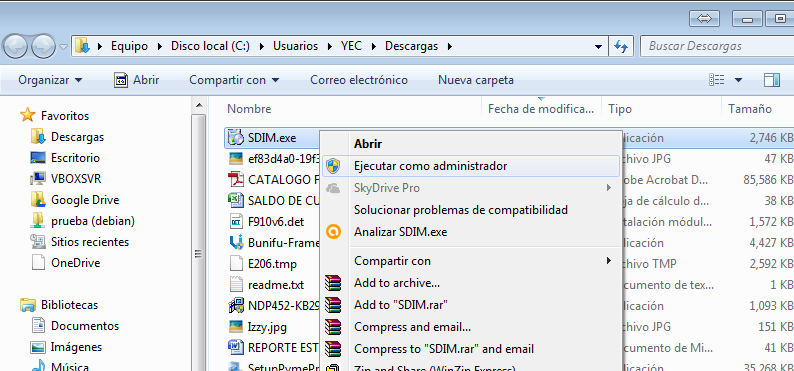Open the Organizar dropdown menu

(50, 80)
